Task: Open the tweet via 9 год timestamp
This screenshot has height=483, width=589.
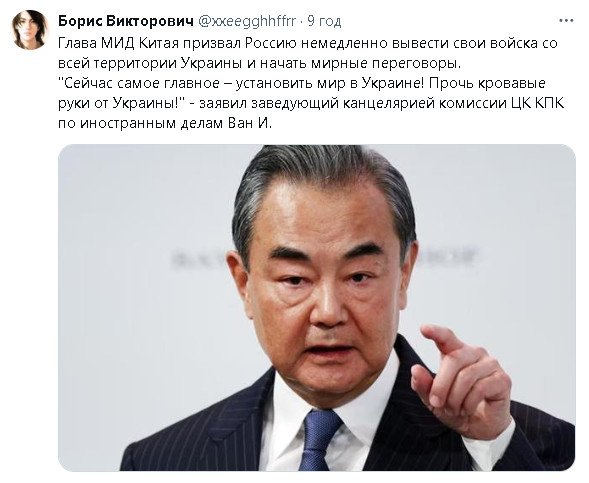Action: click(x=324, y=21)
